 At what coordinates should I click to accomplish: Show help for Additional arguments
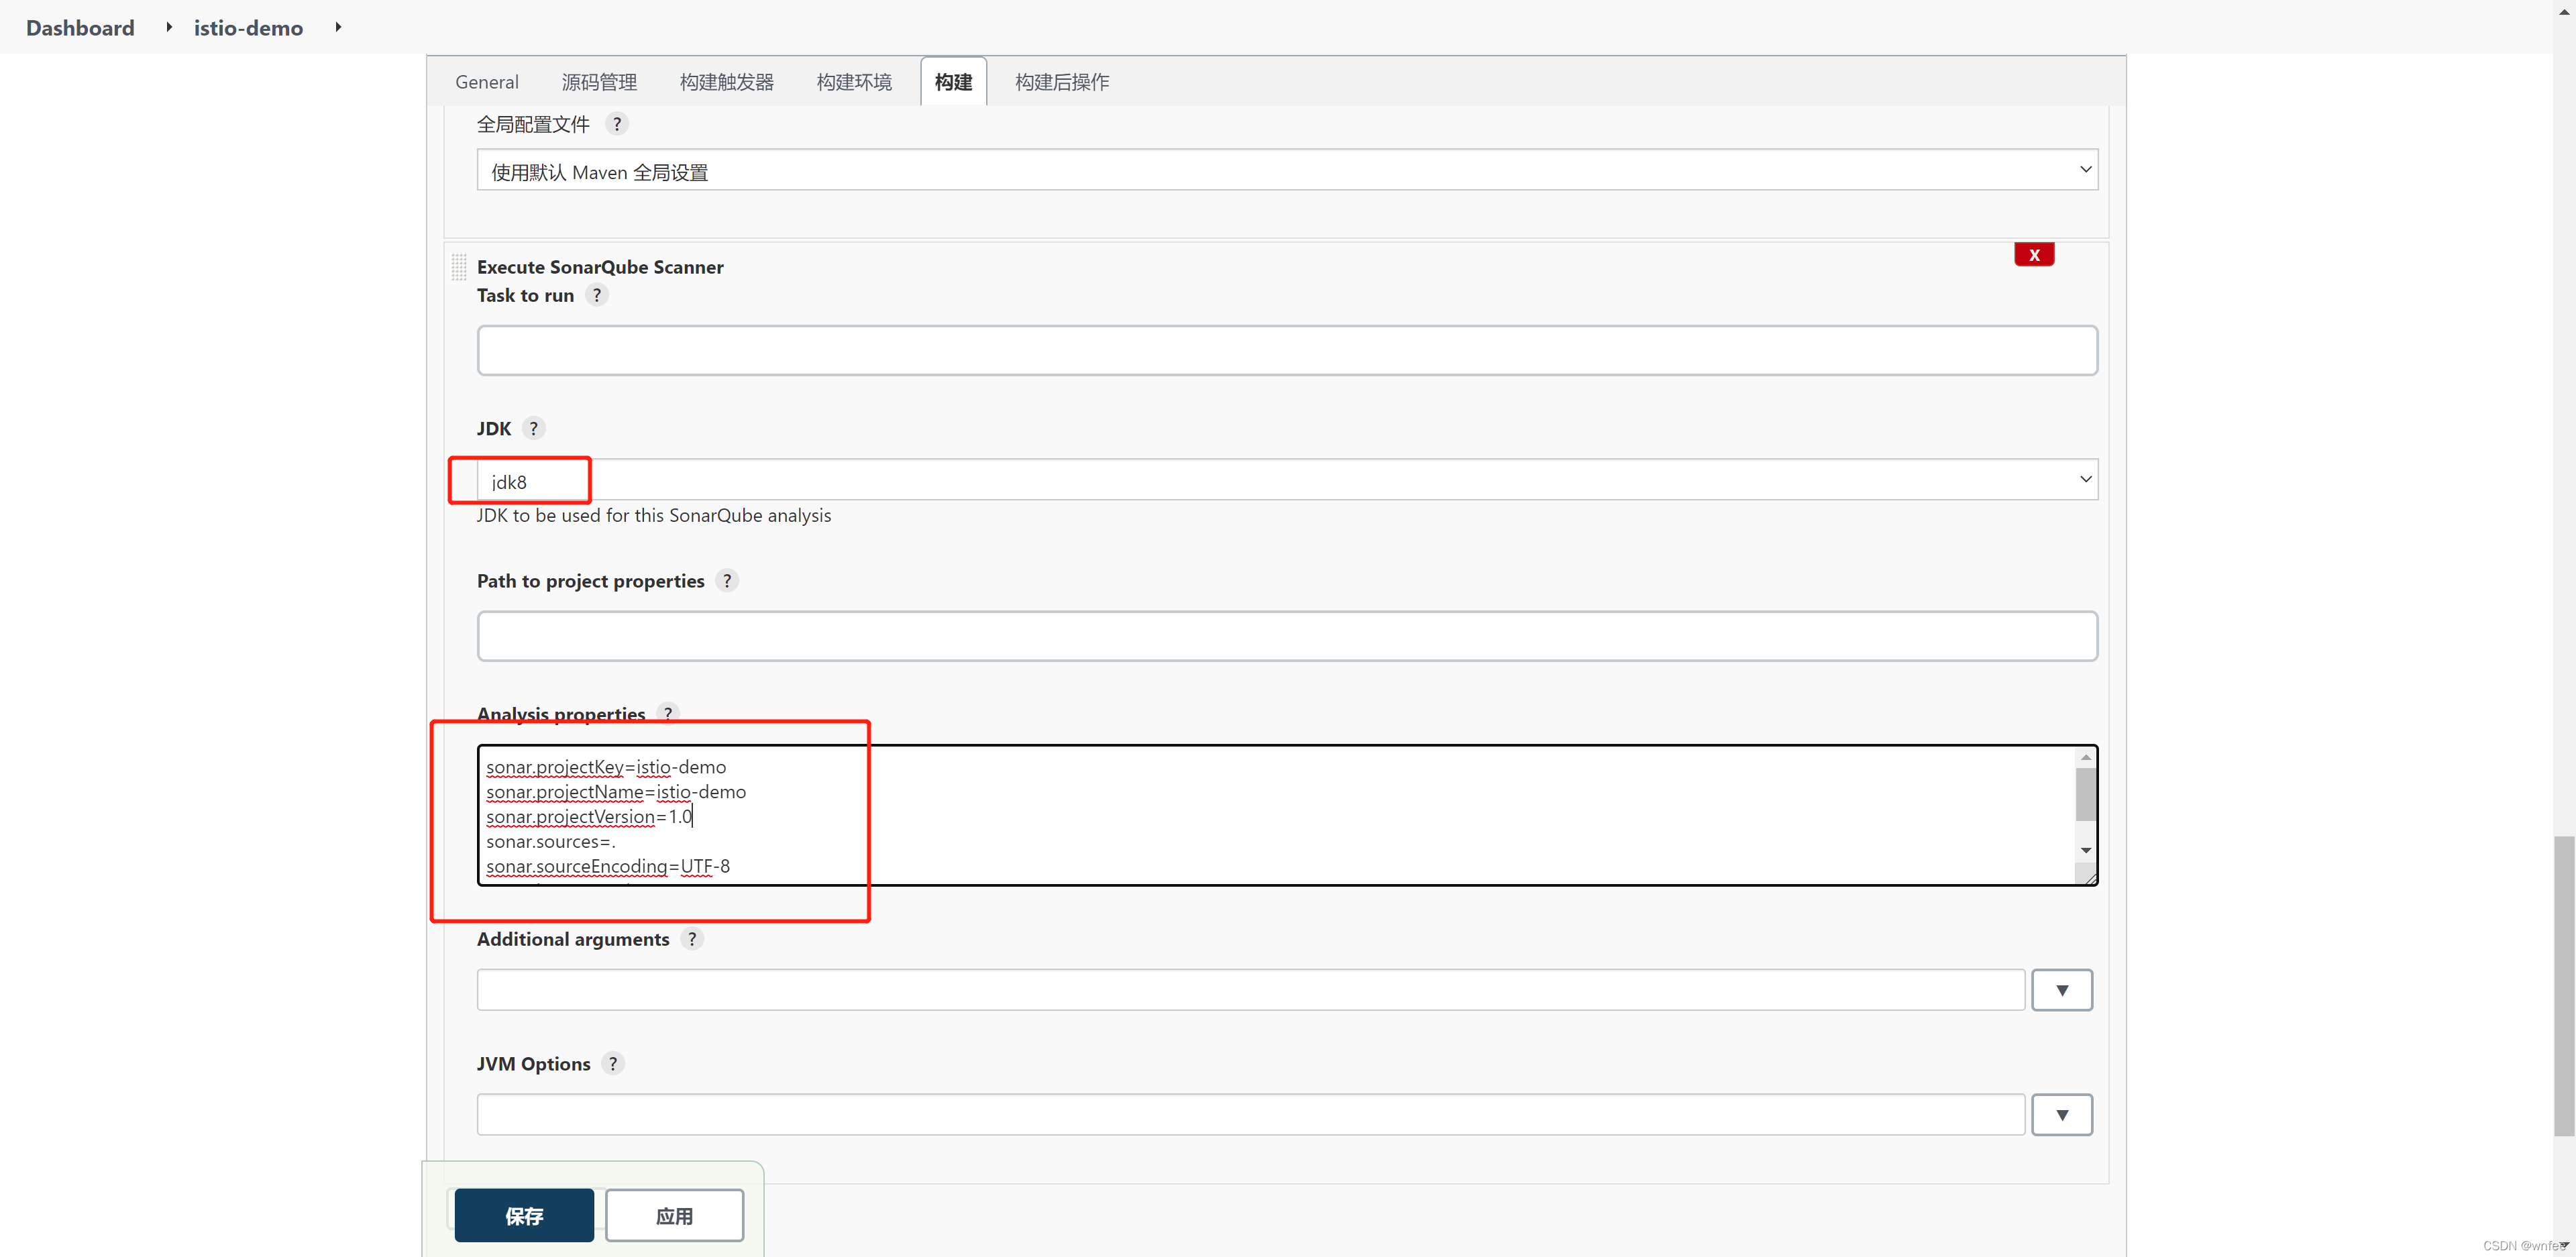point(692,939)
